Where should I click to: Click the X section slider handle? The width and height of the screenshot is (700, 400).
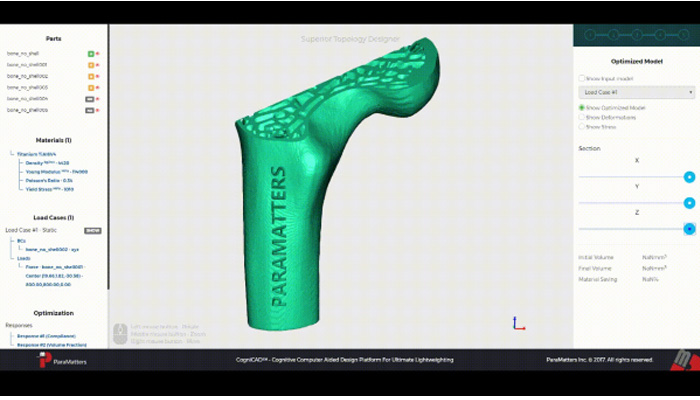click(689, 177)
